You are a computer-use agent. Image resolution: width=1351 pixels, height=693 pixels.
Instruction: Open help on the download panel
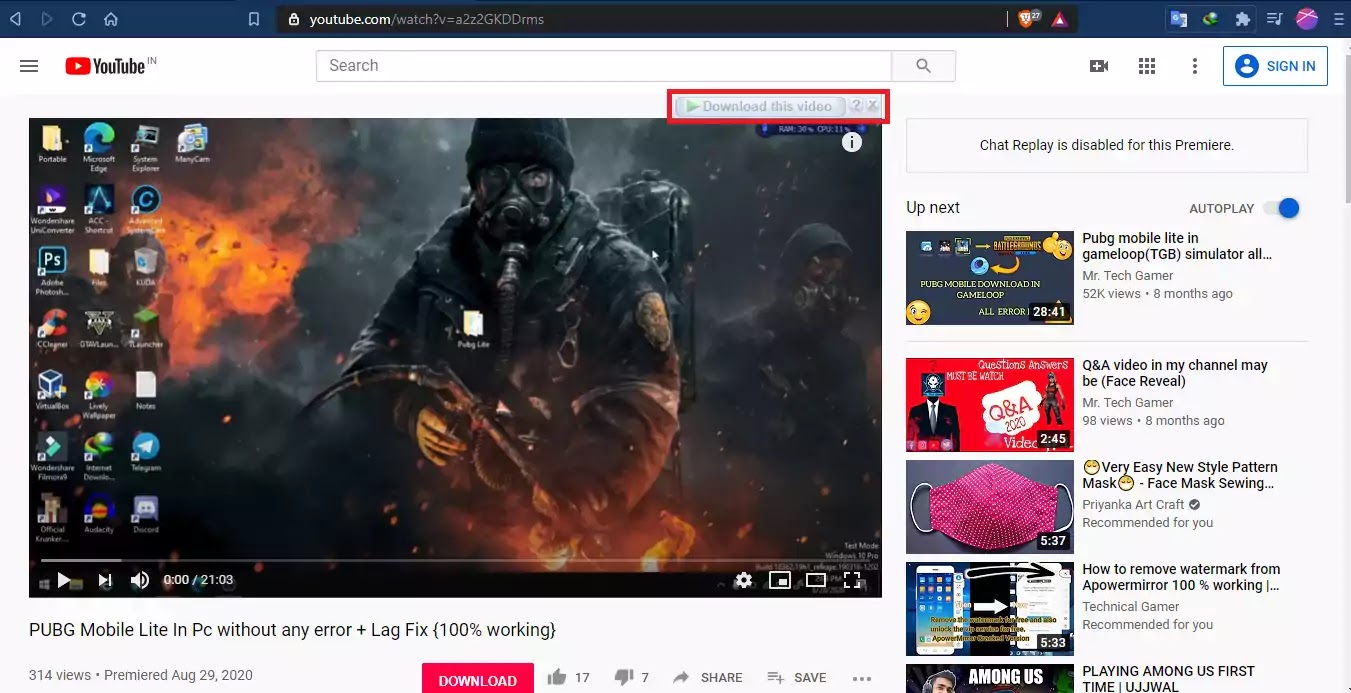[856, 106]
